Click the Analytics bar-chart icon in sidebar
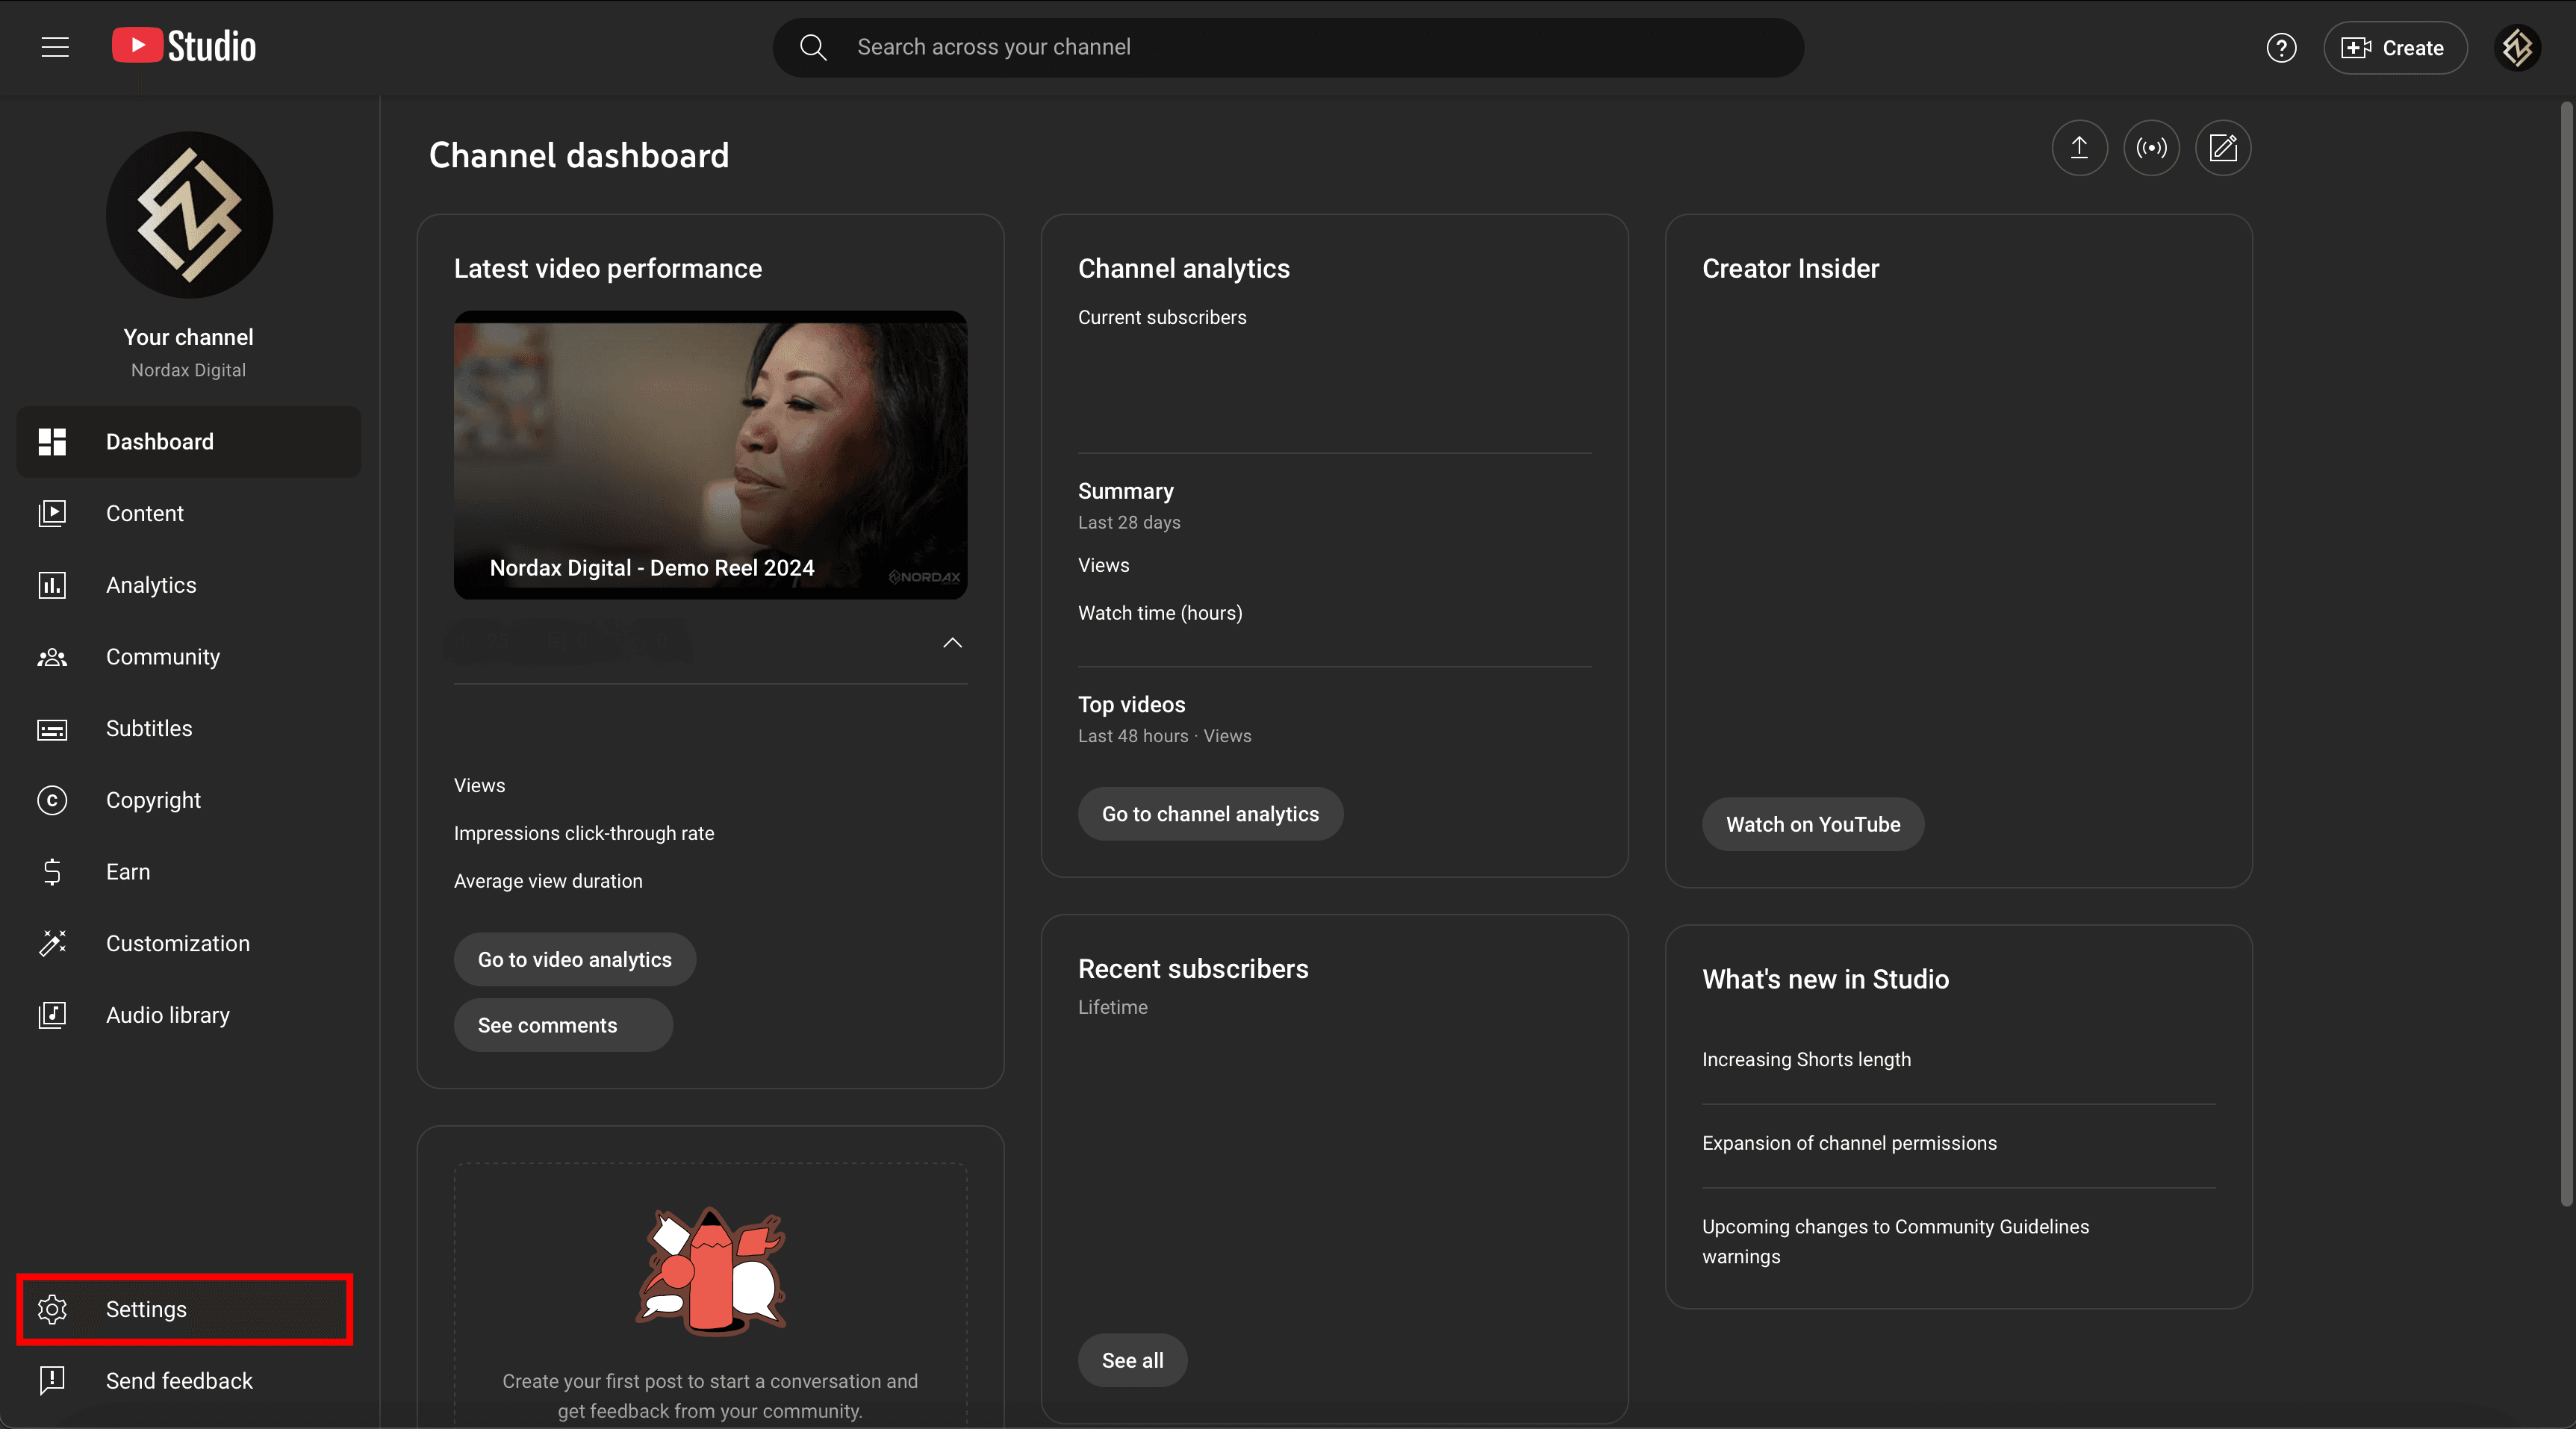The width and height of the screenshot is (2576, 1429). [51, 585]
